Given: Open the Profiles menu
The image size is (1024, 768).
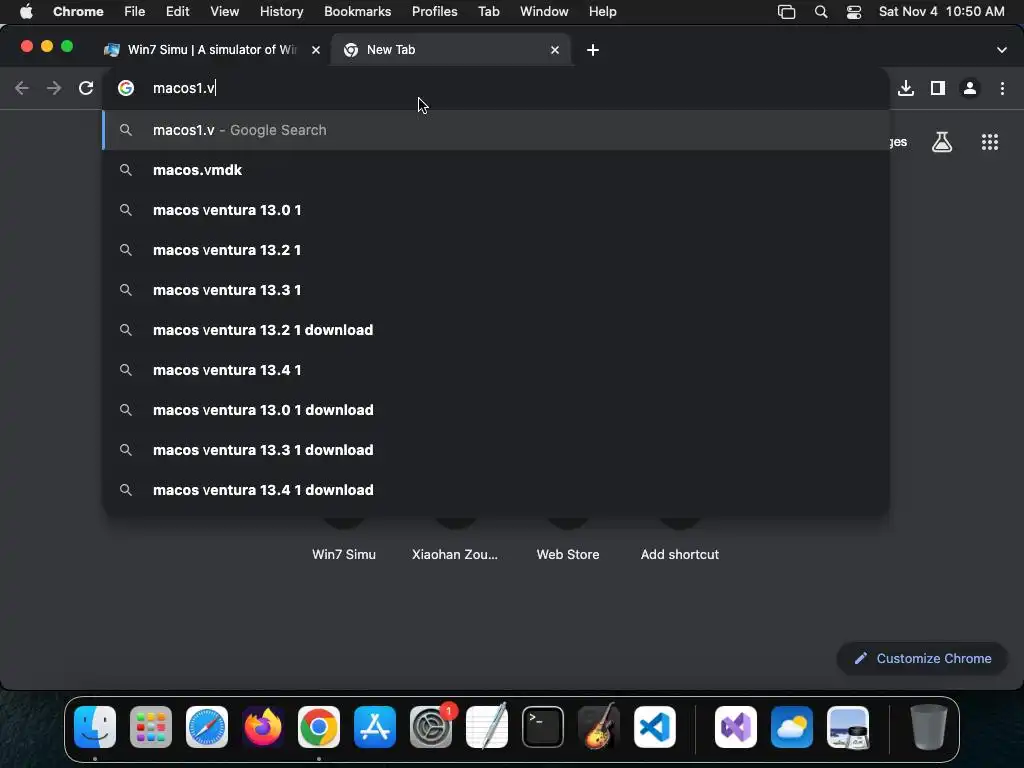Looking at the screenshot, I should pyautogui.click(x=434, y=12).
